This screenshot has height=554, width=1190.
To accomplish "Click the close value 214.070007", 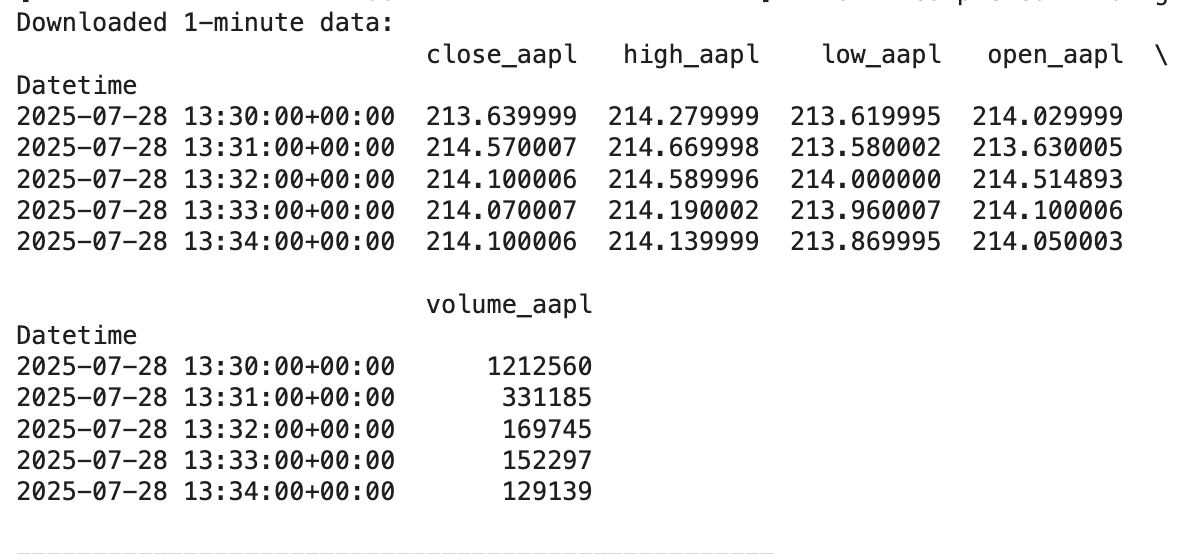I will [502, 211].
